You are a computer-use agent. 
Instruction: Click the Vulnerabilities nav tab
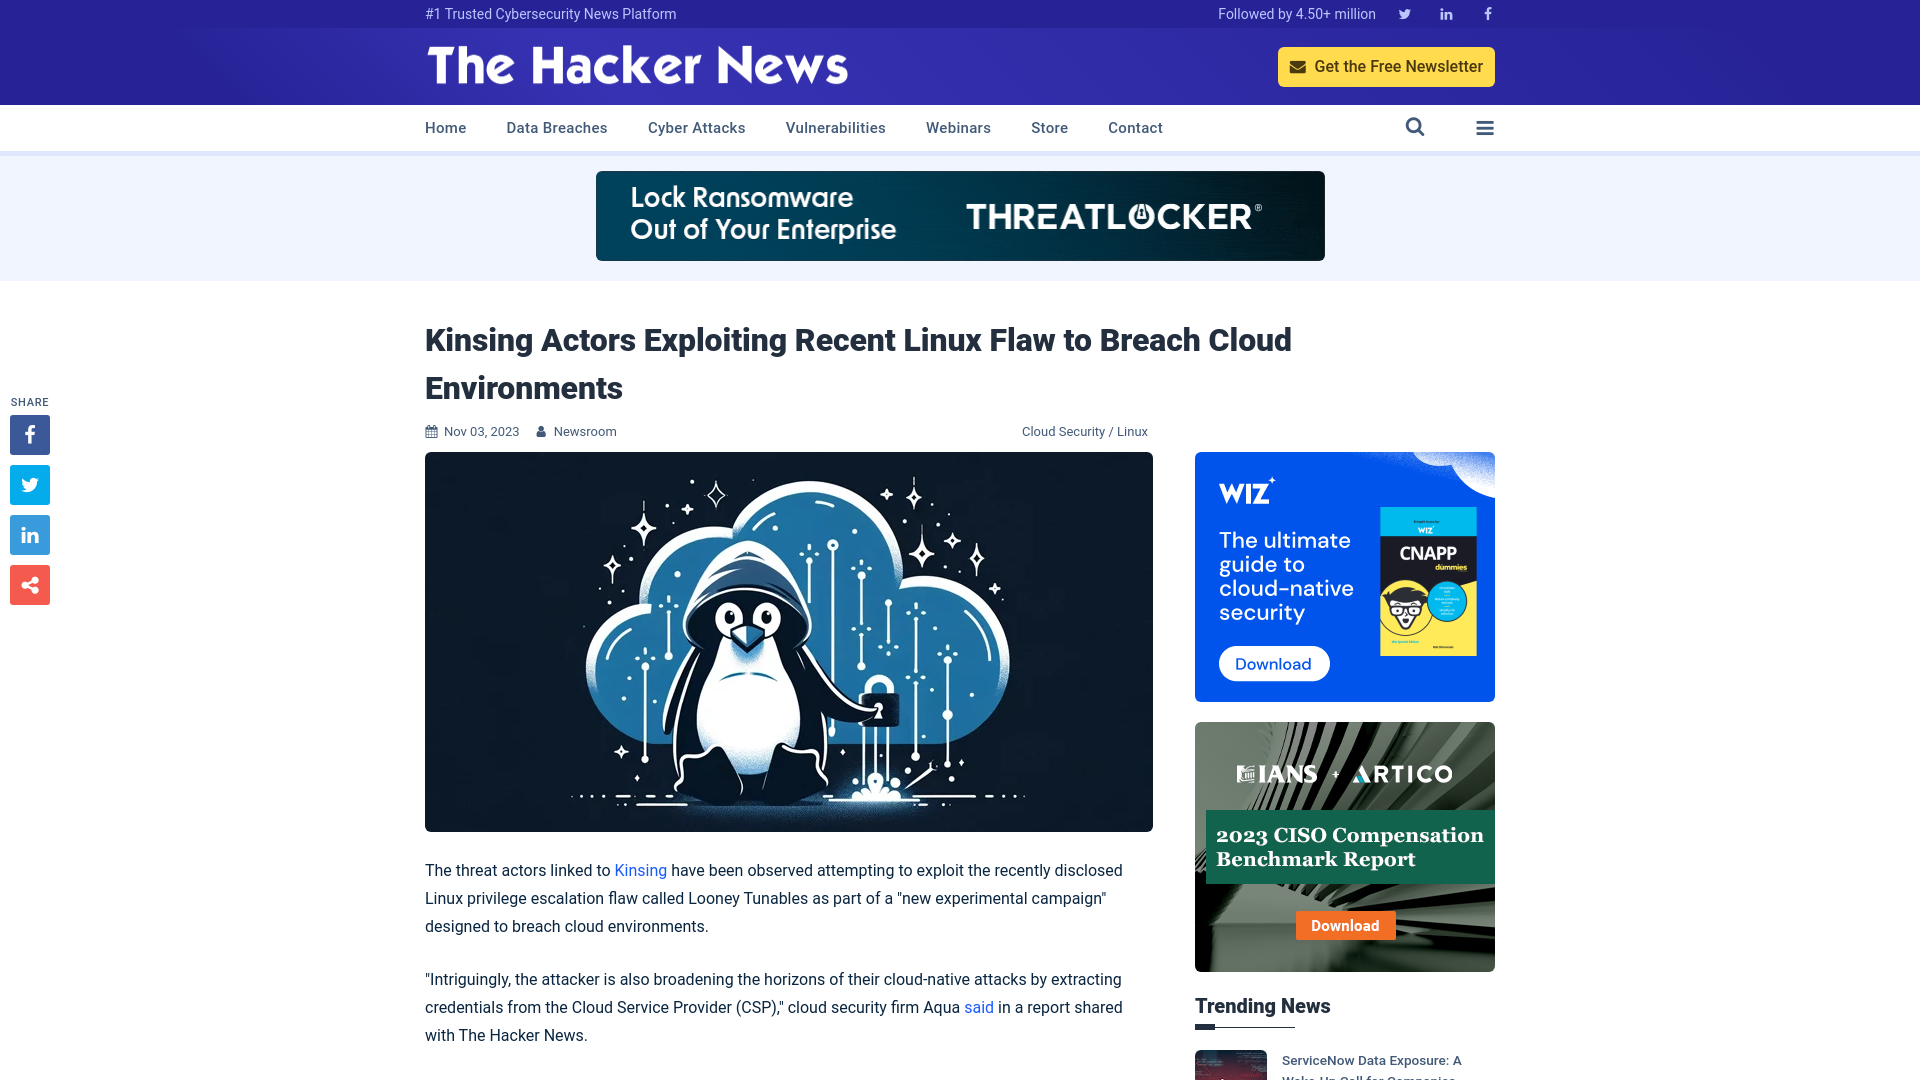point(835,127)
